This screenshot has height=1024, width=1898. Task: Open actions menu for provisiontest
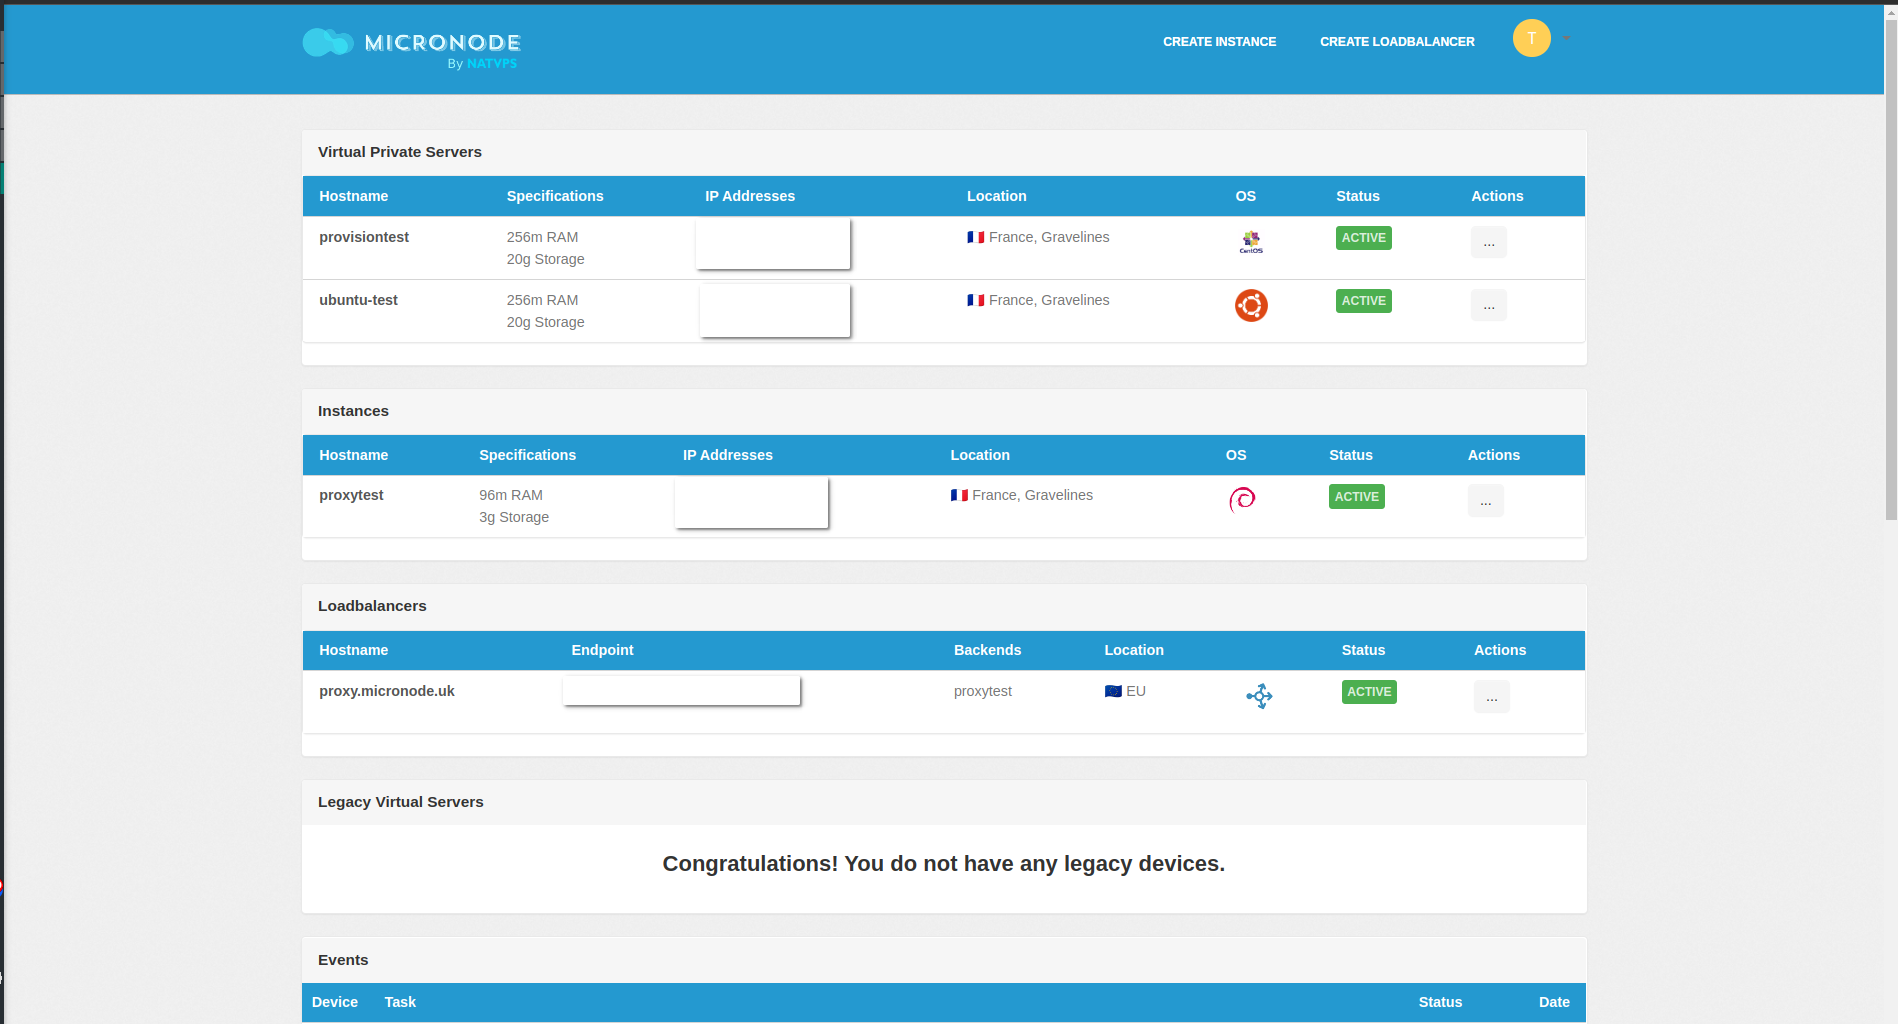(x=1488, y=243)
